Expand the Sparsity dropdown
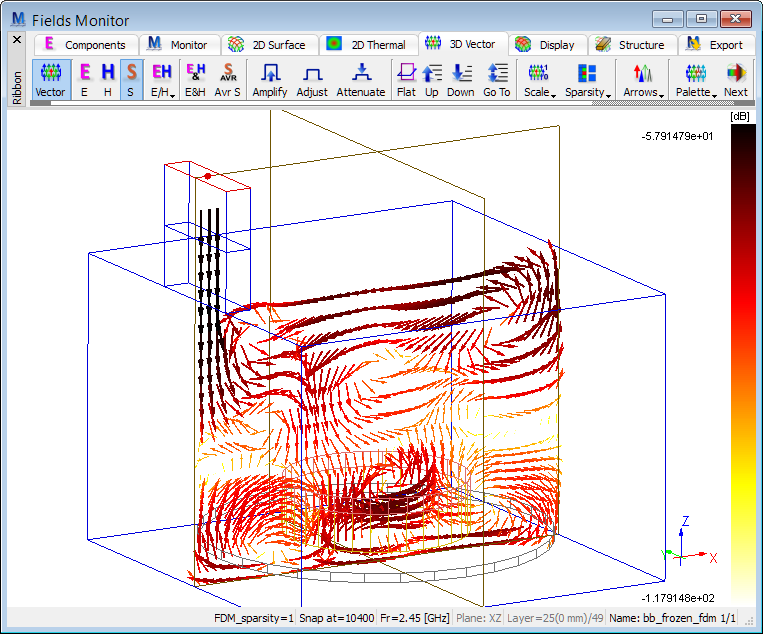This screenshot has height=634, width=763. (587, 79)
